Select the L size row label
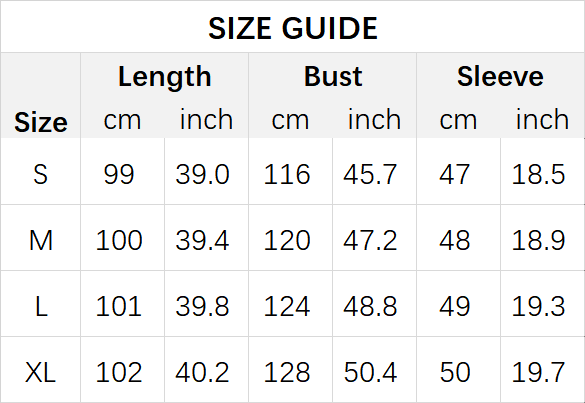The image size is (585, 403). (x=41, y=306)
